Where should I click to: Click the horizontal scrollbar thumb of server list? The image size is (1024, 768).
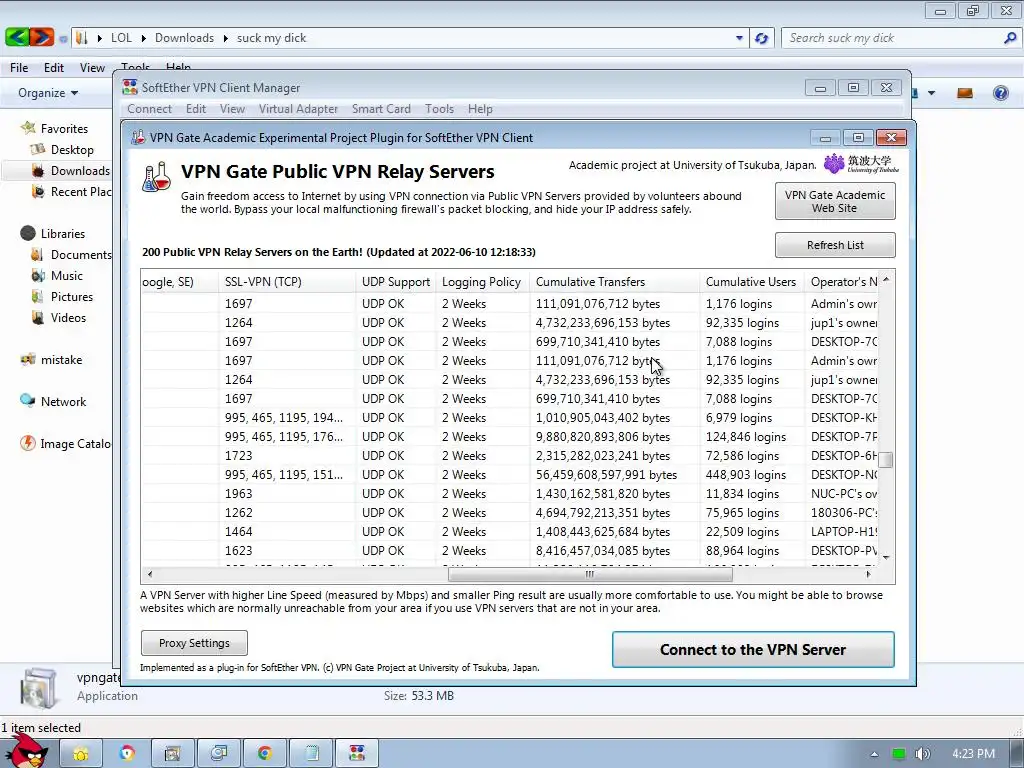[590, 575]
